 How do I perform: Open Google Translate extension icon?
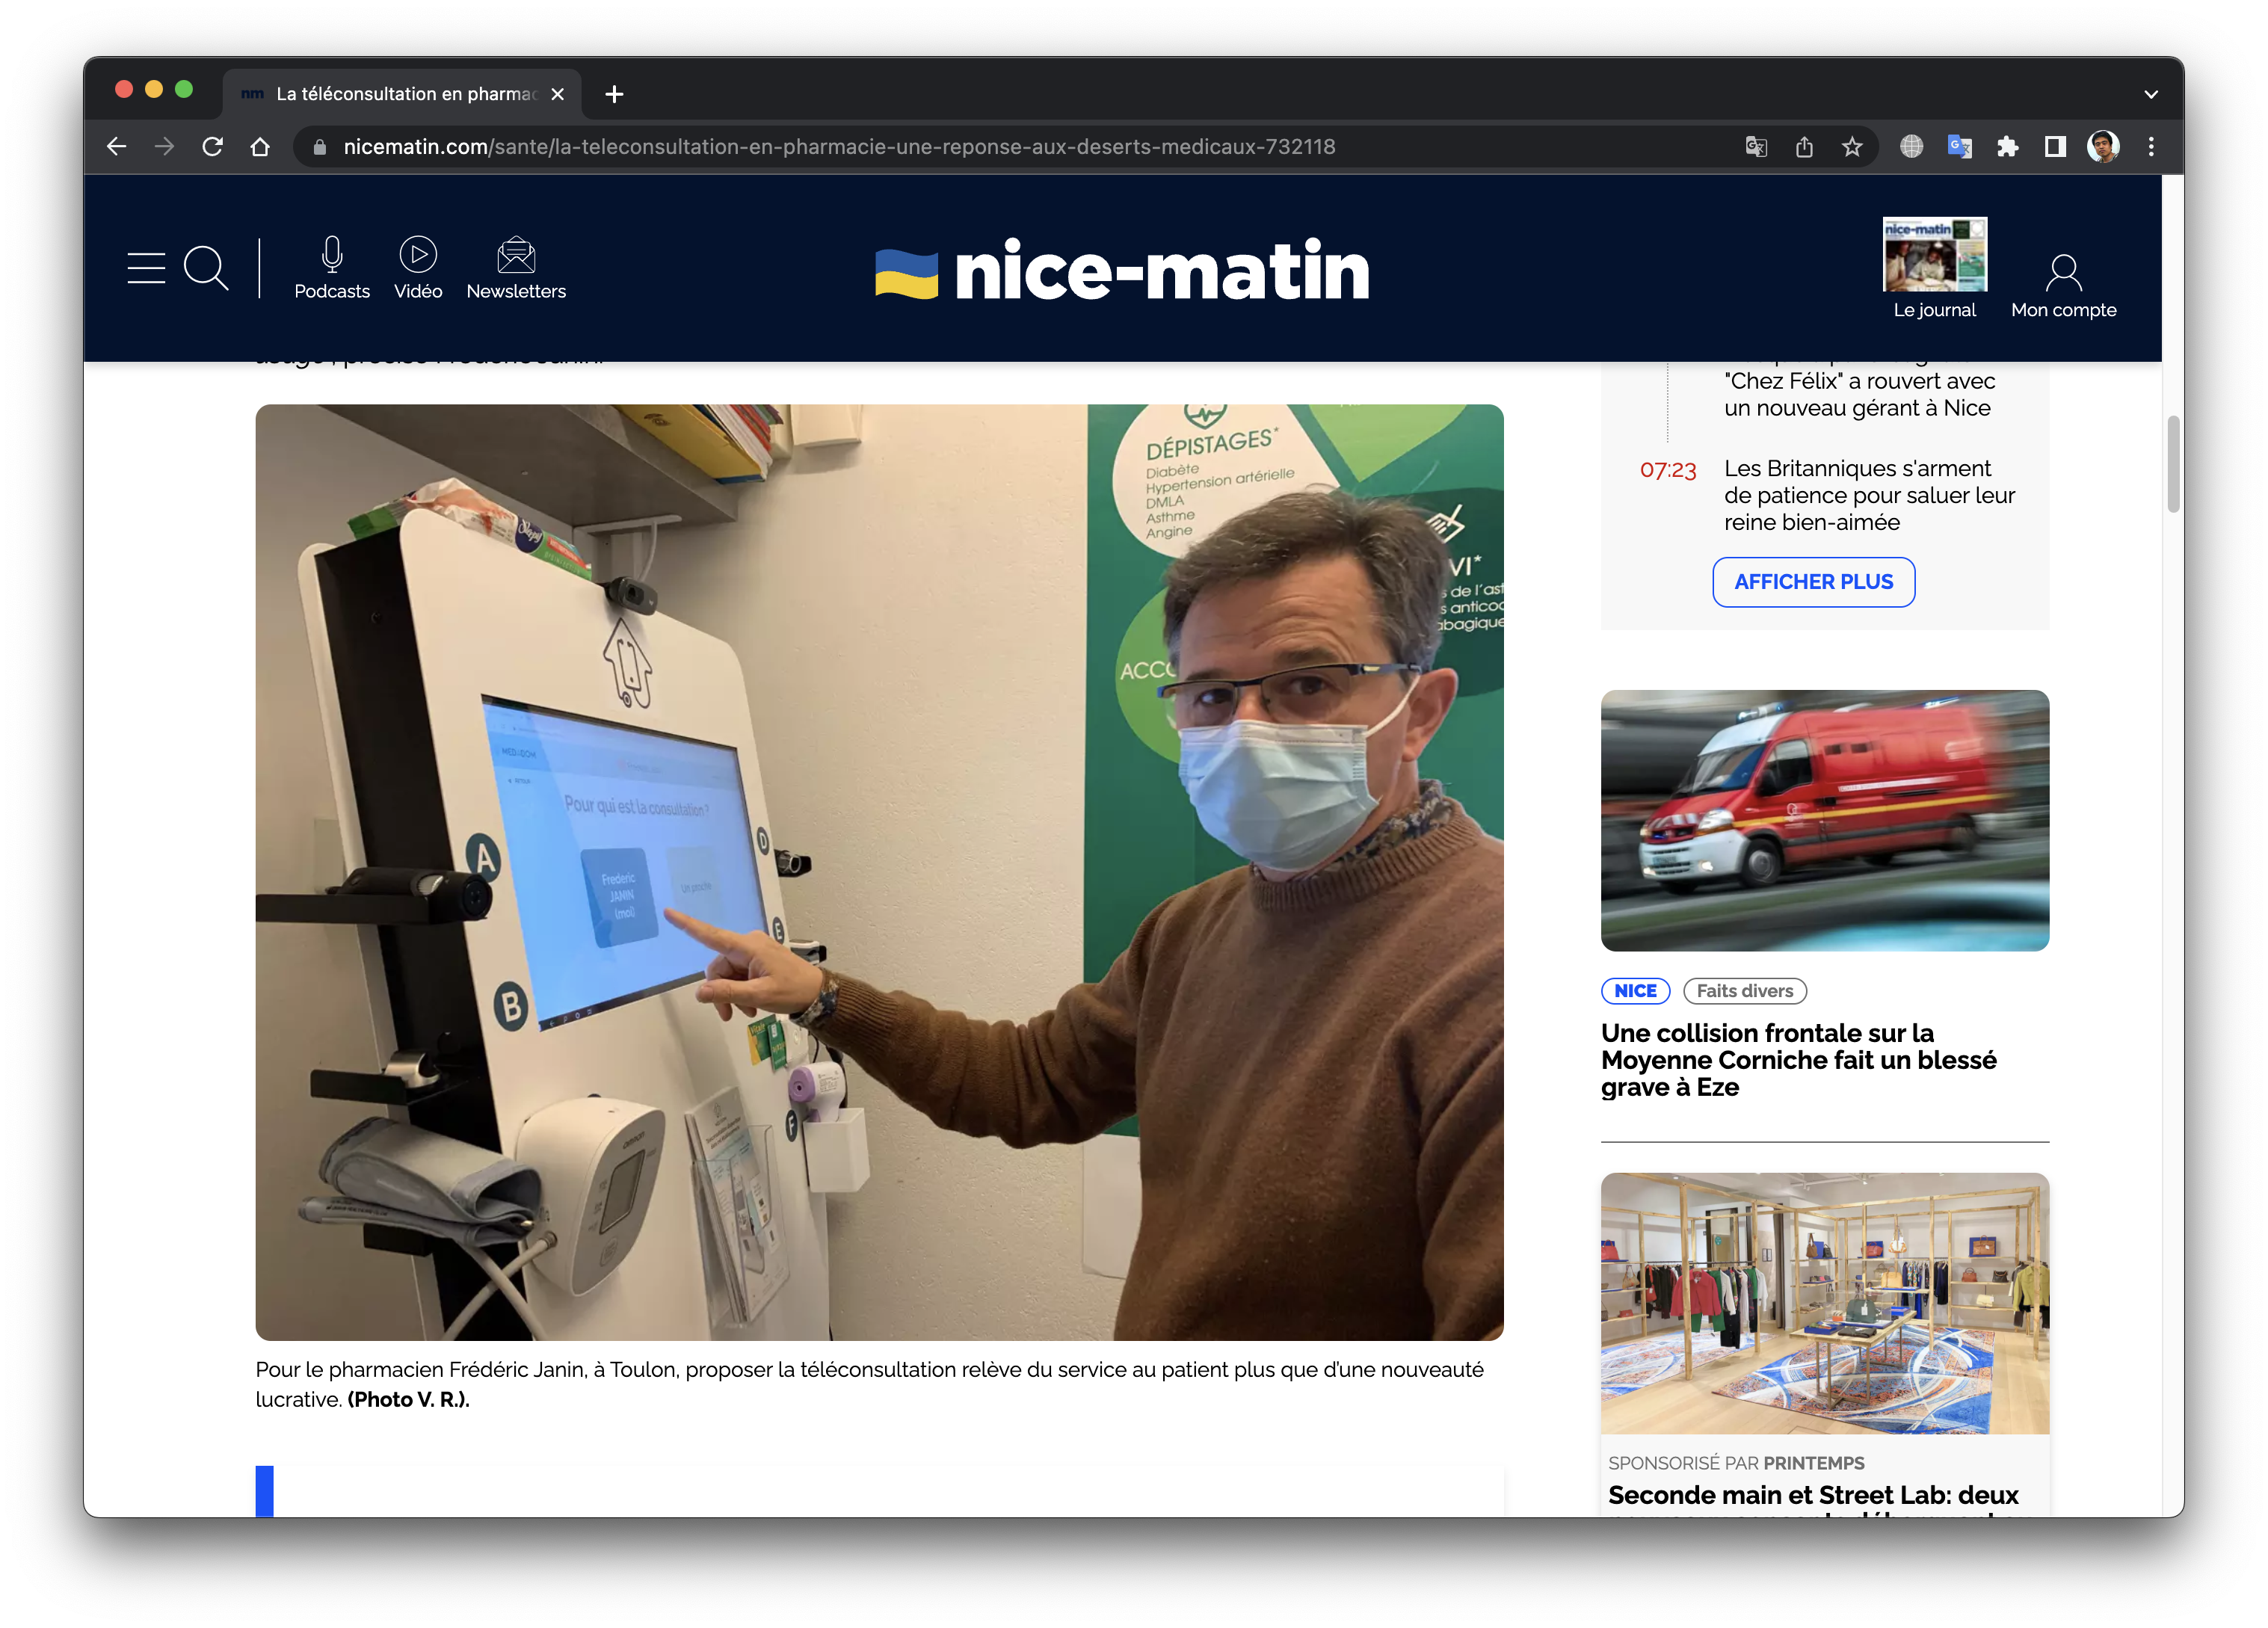pyautogui.click(x=1959, y=147)
